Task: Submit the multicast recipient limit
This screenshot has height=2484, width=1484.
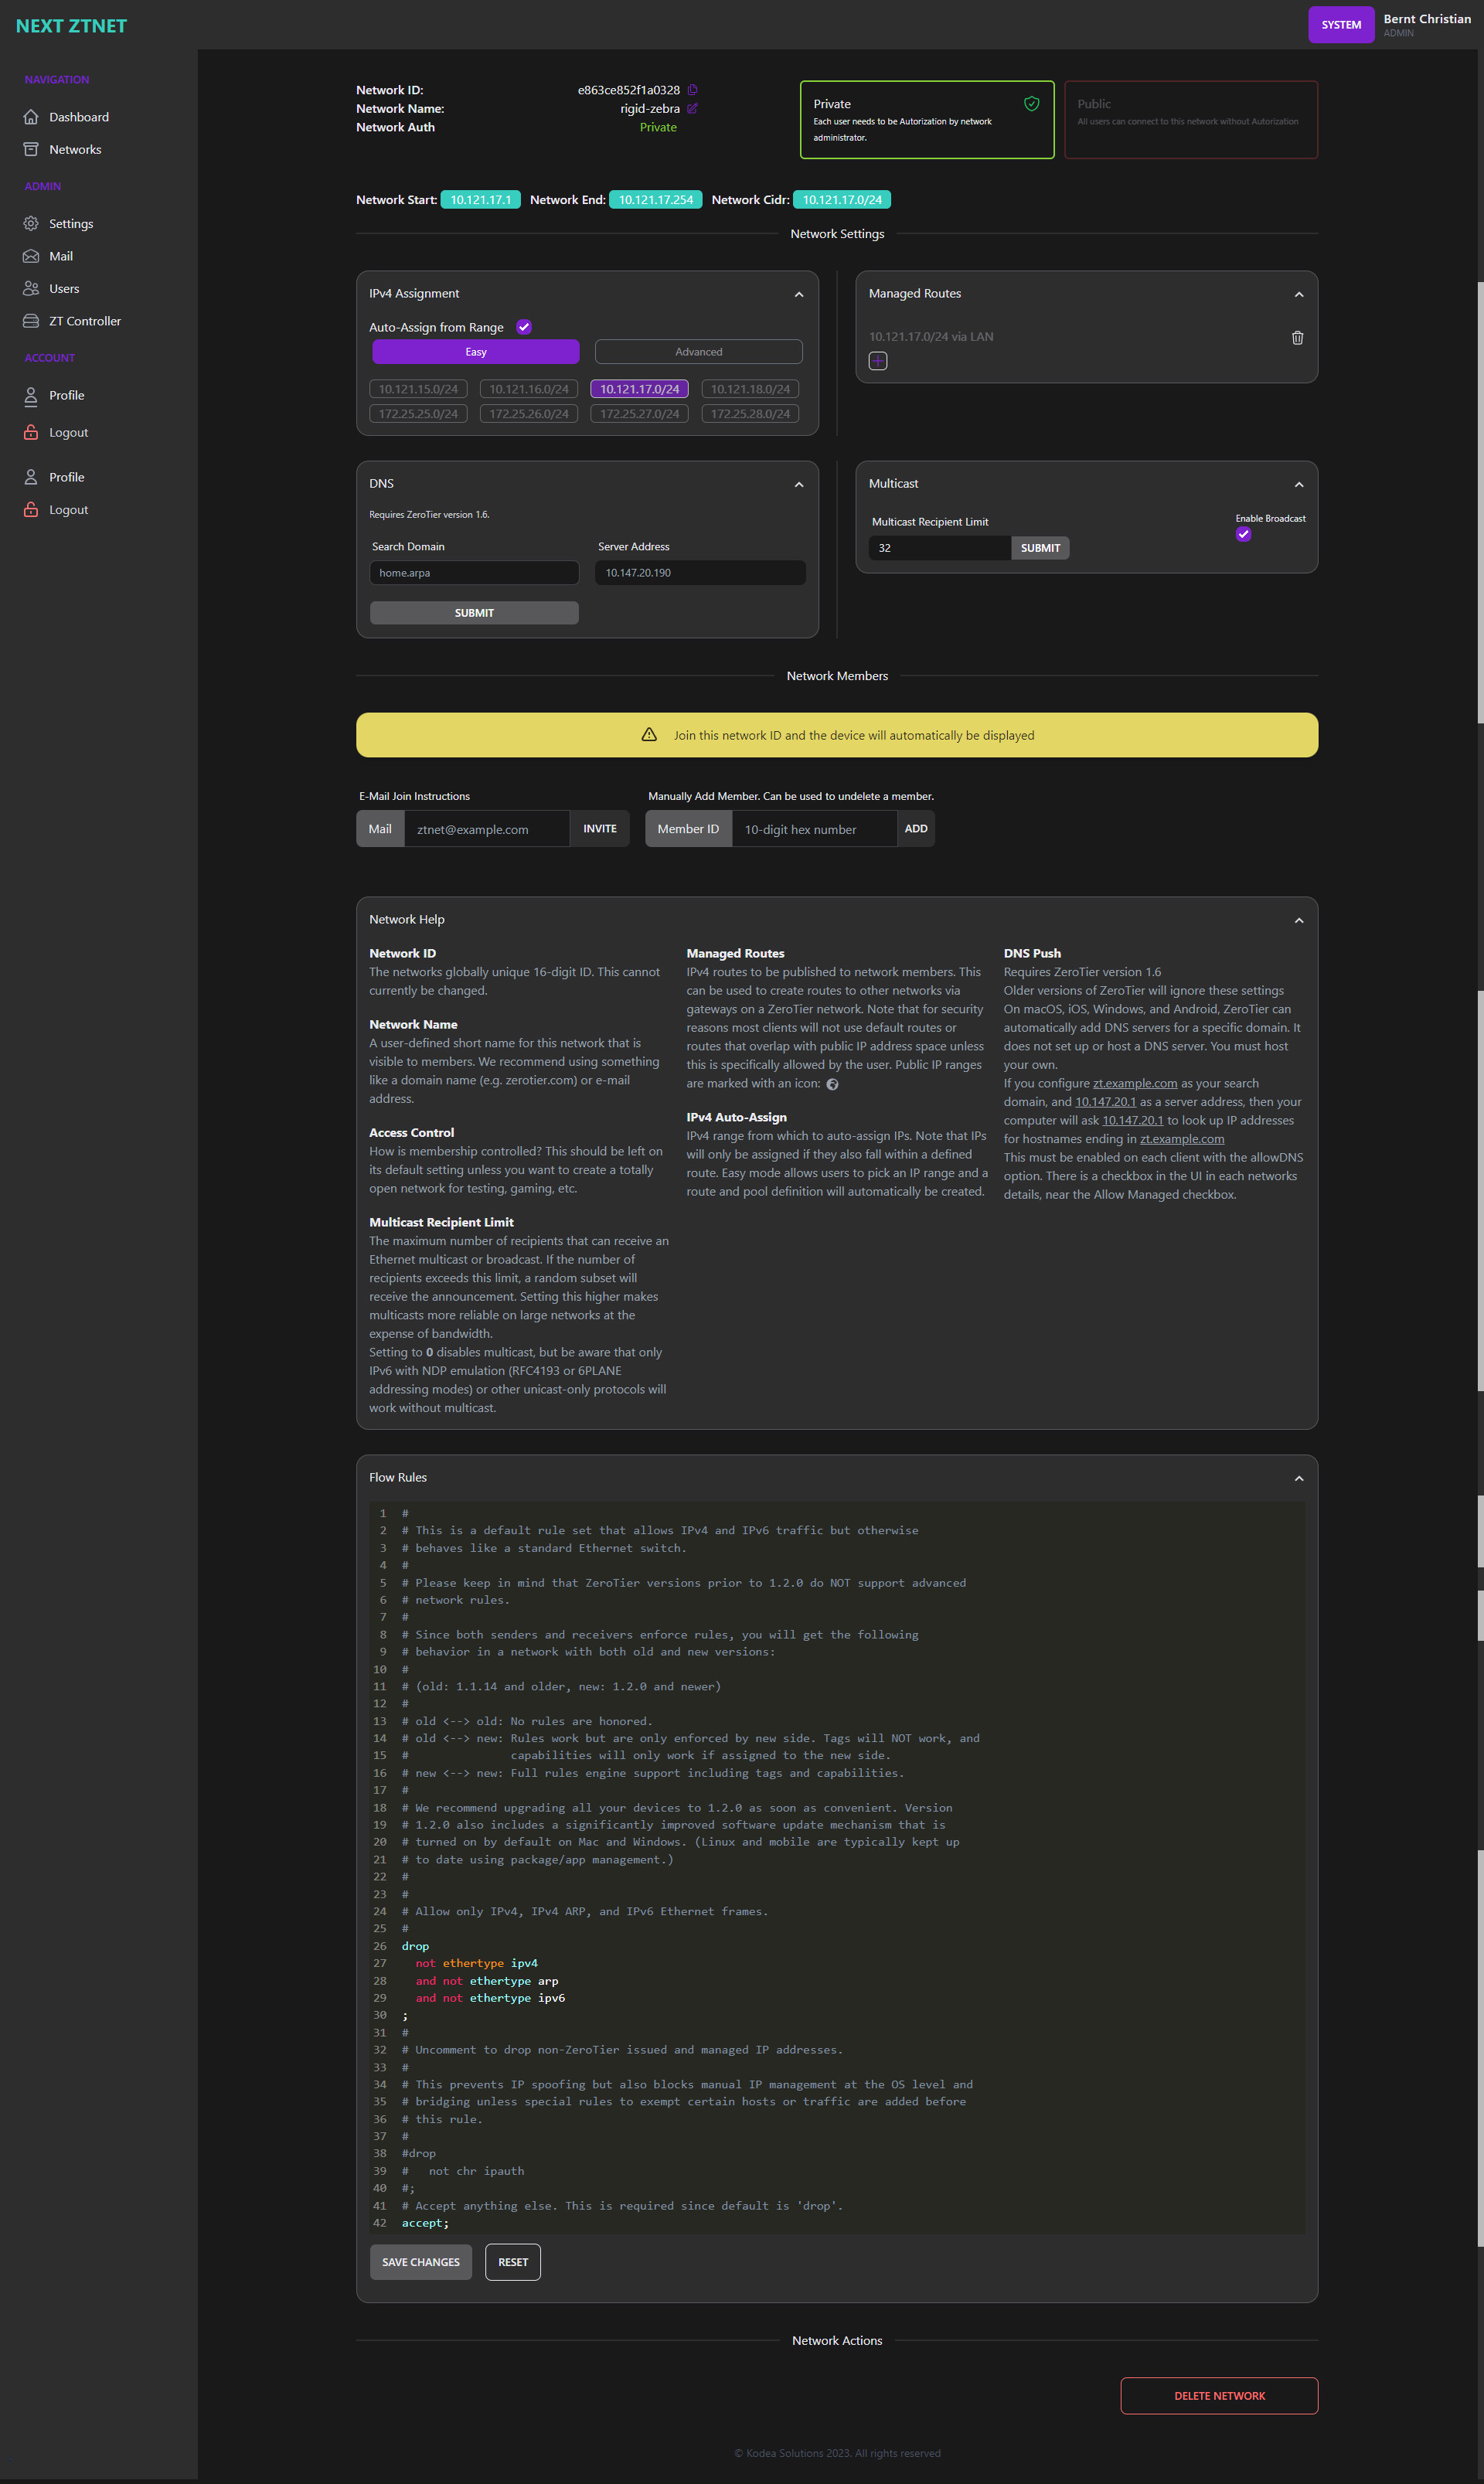Action: click(1040, 548)
